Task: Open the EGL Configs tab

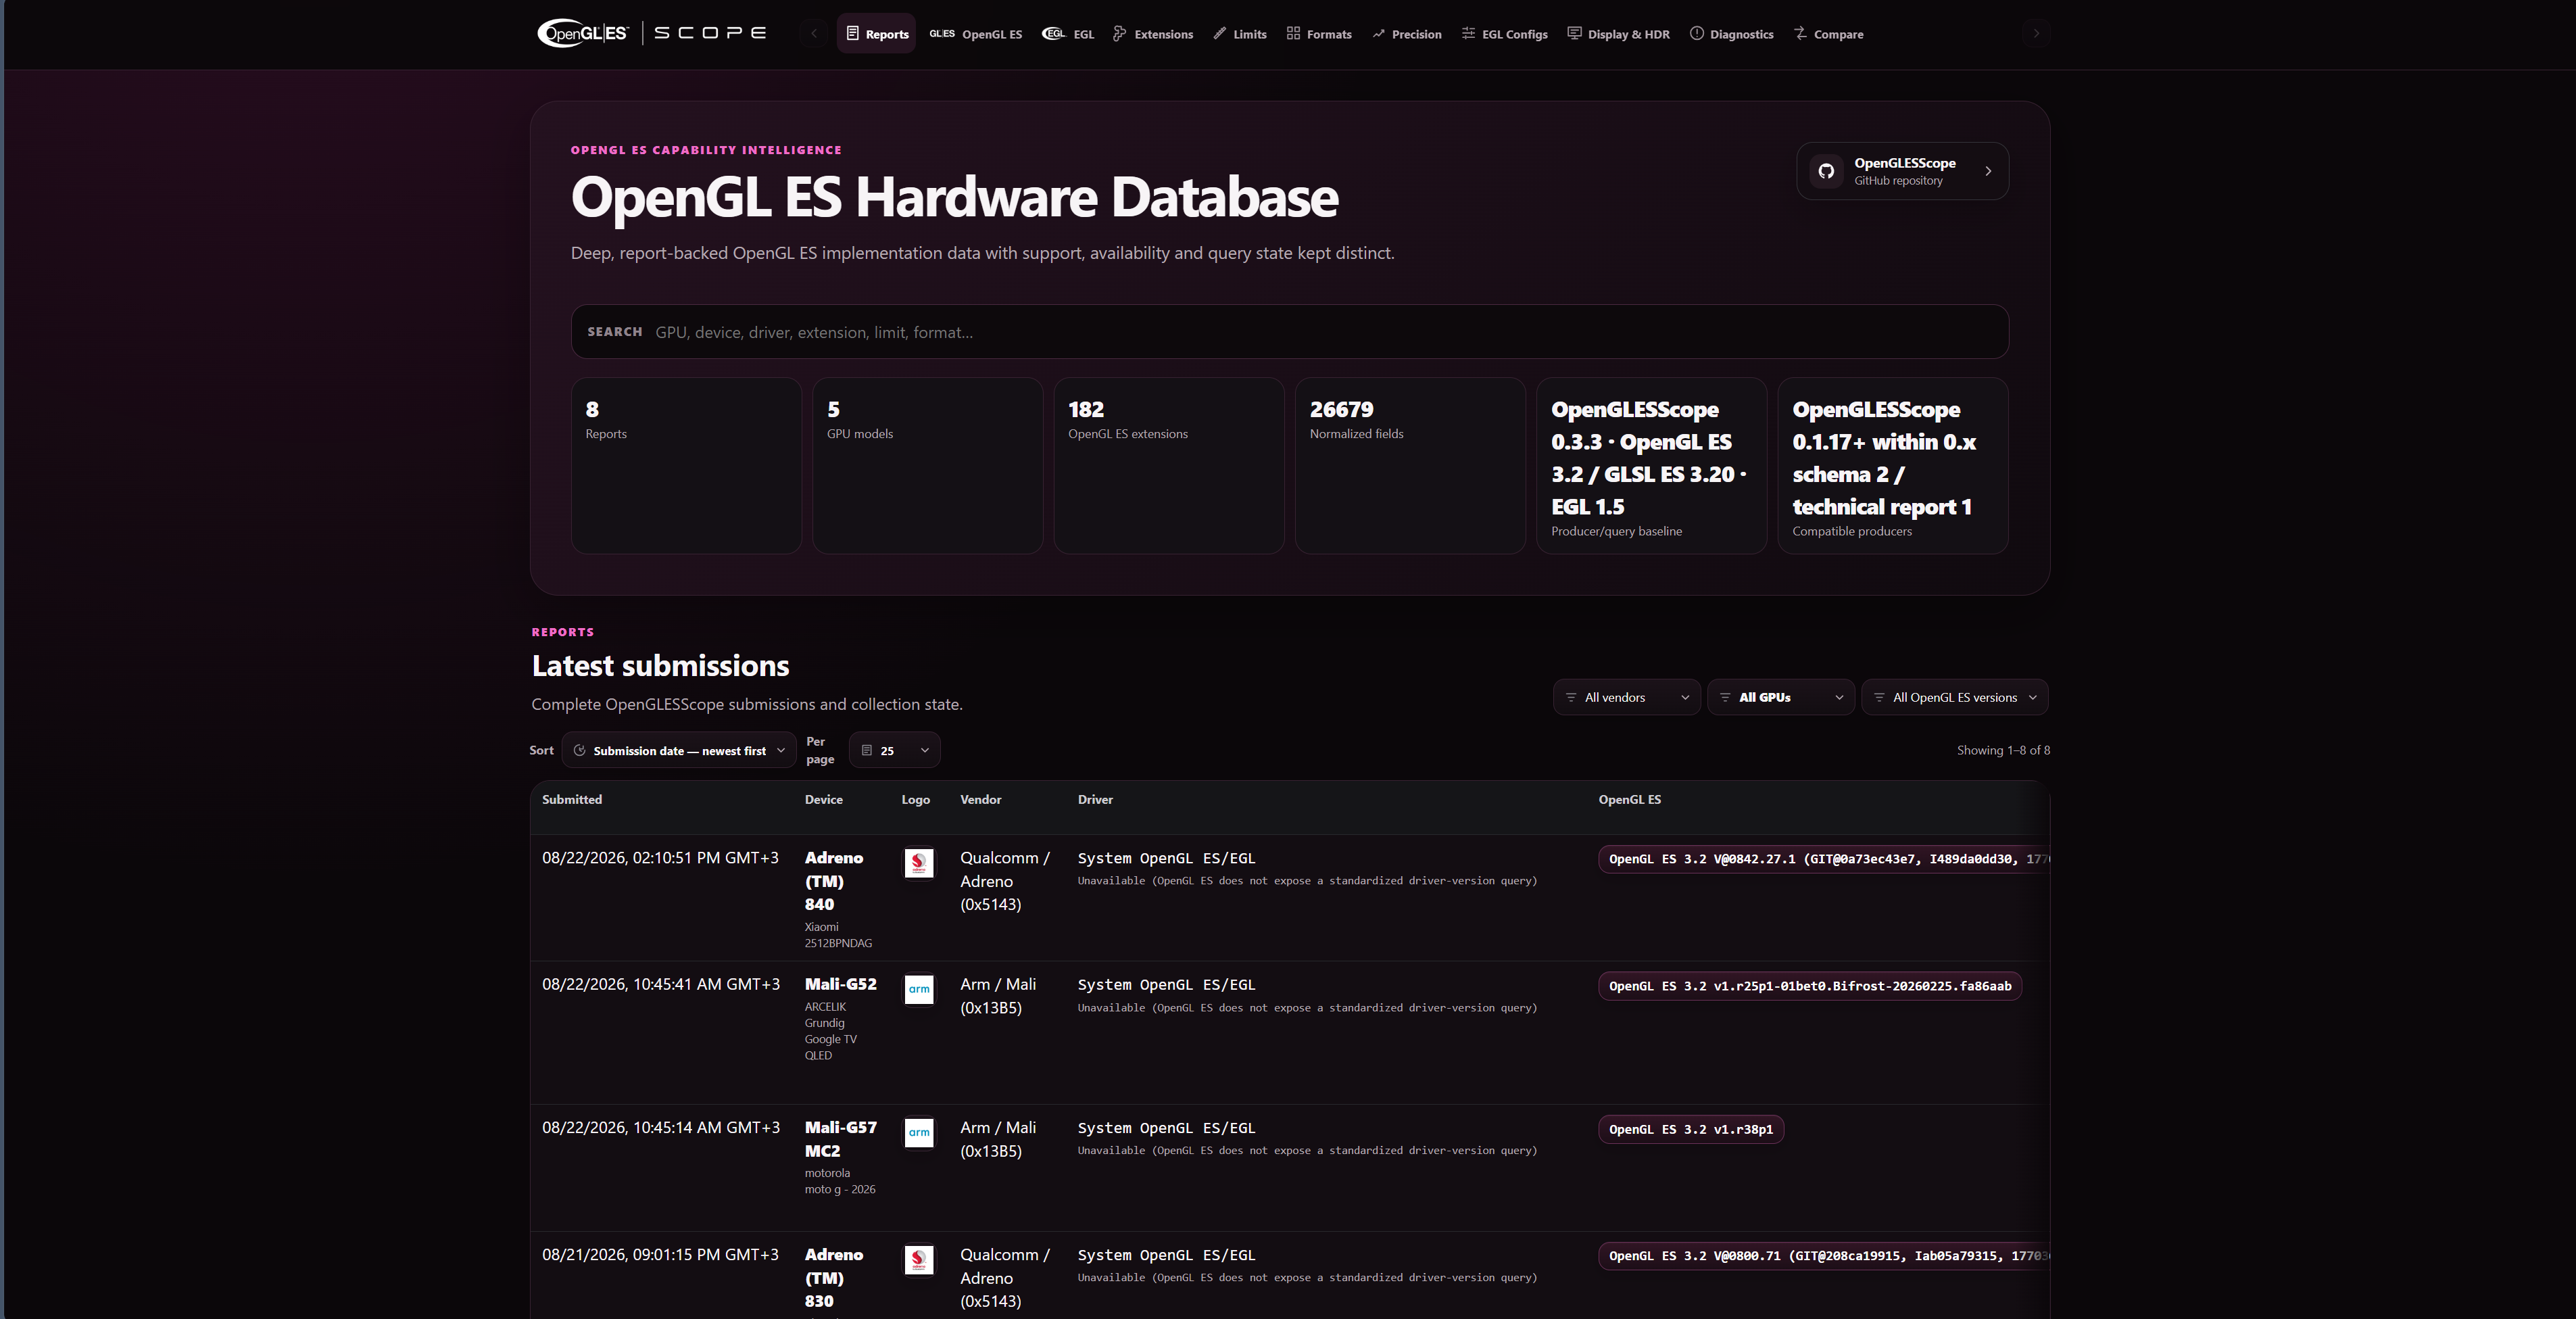Action: [1505, 34]
